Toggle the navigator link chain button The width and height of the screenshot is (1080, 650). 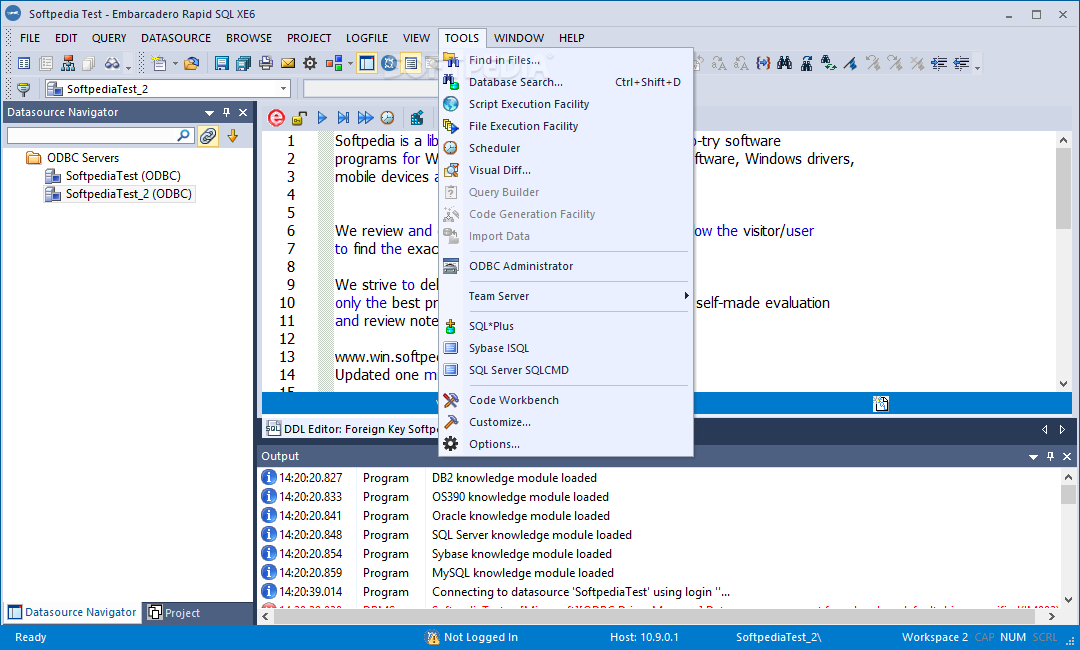(x=208, y=136)
